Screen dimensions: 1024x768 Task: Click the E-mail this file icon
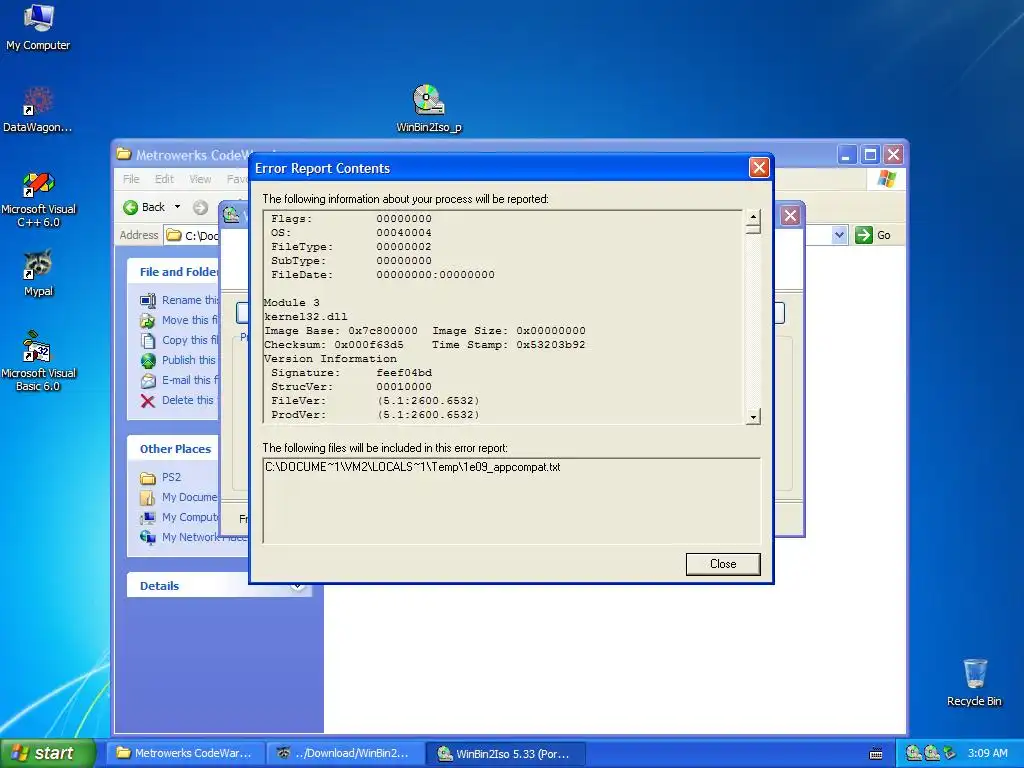point(148,381)
